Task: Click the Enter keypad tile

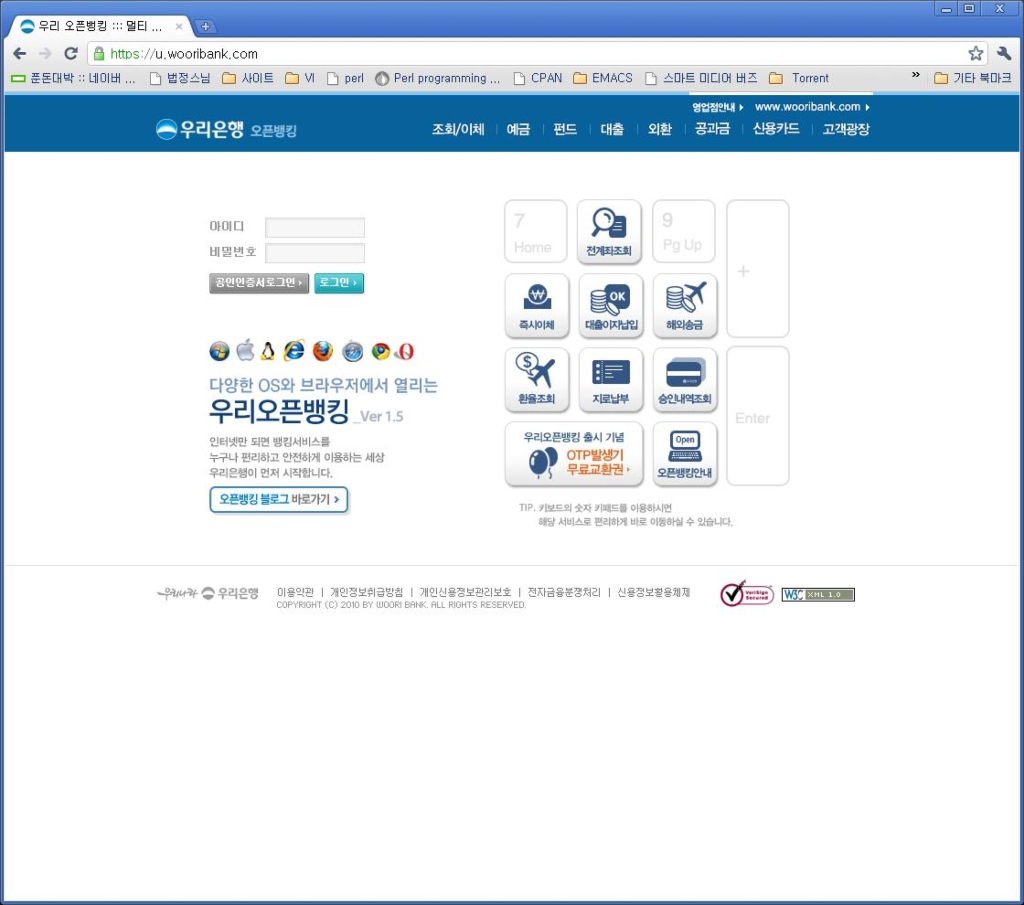Action: pos(758,416)
